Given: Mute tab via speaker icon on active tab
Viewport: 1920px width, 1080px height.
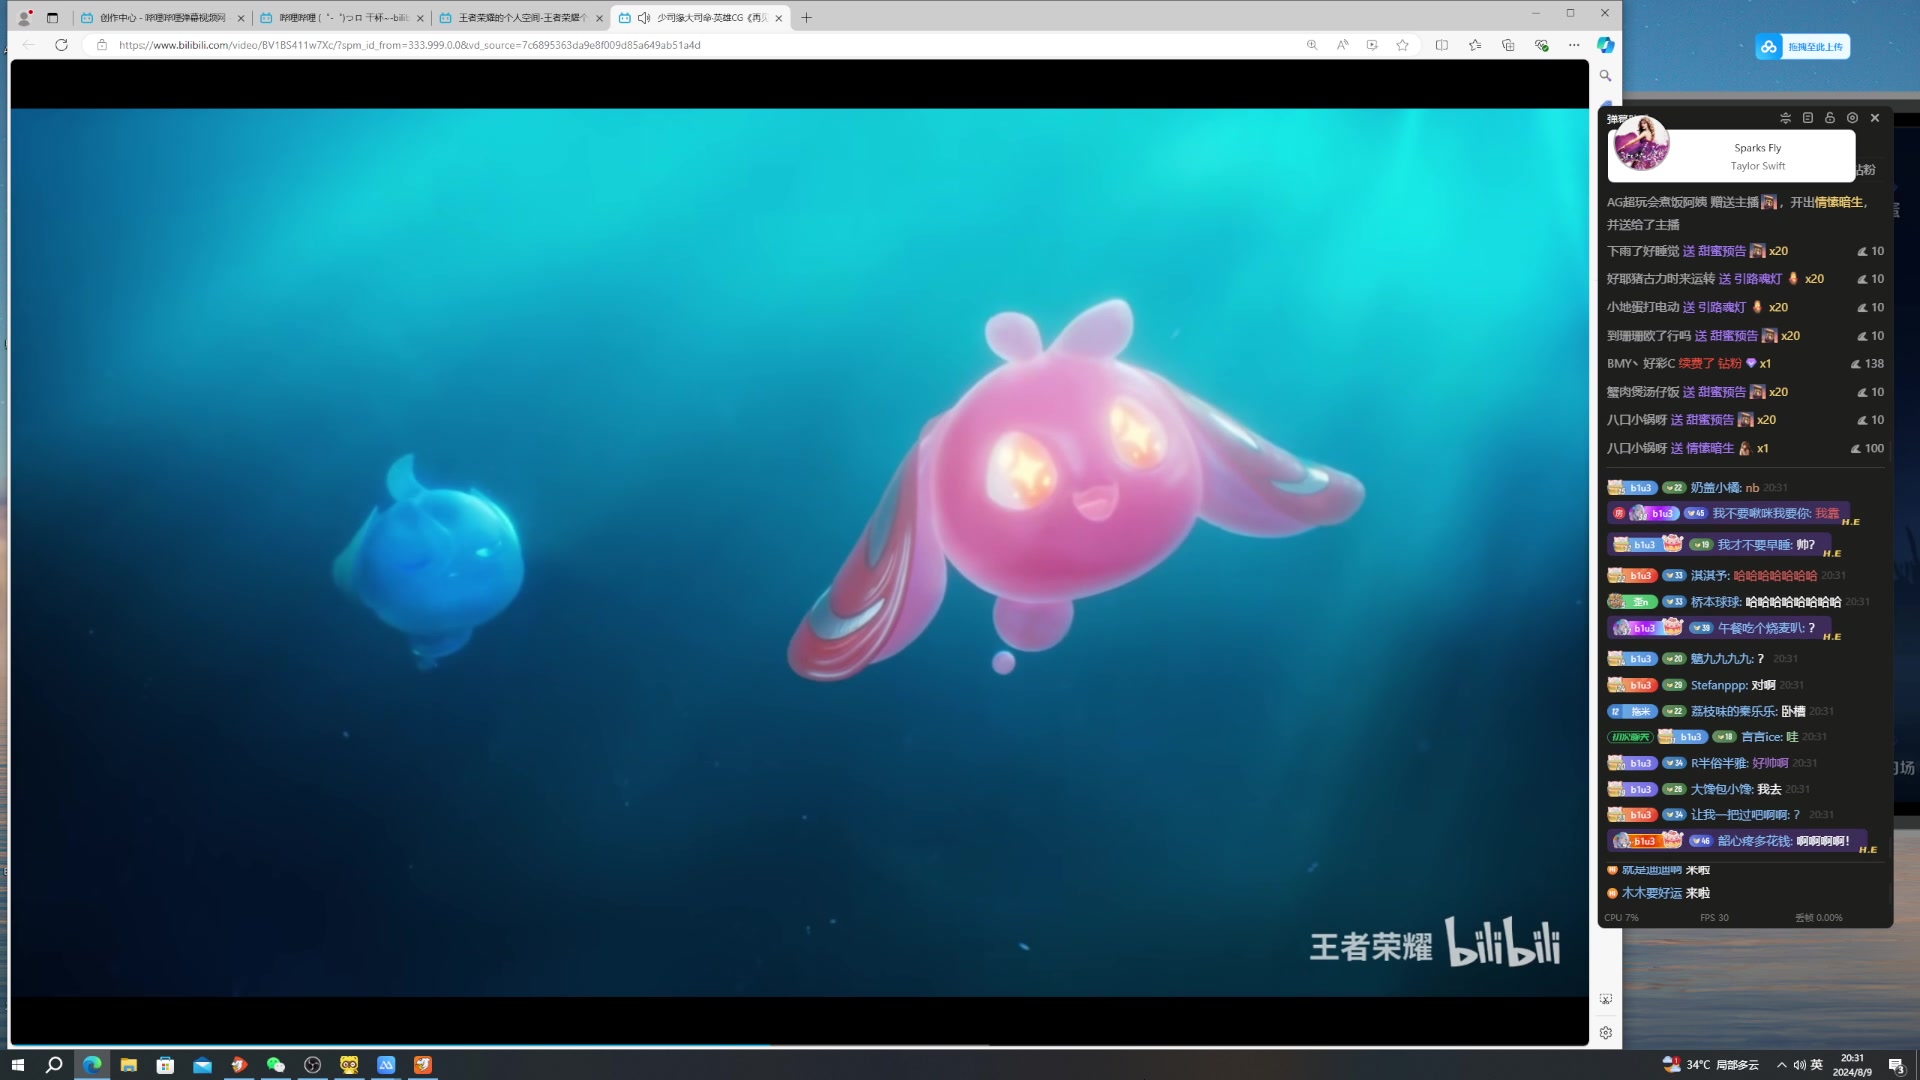Looking at the screenshot, I should pyautogui.click(x=644, y=18).
